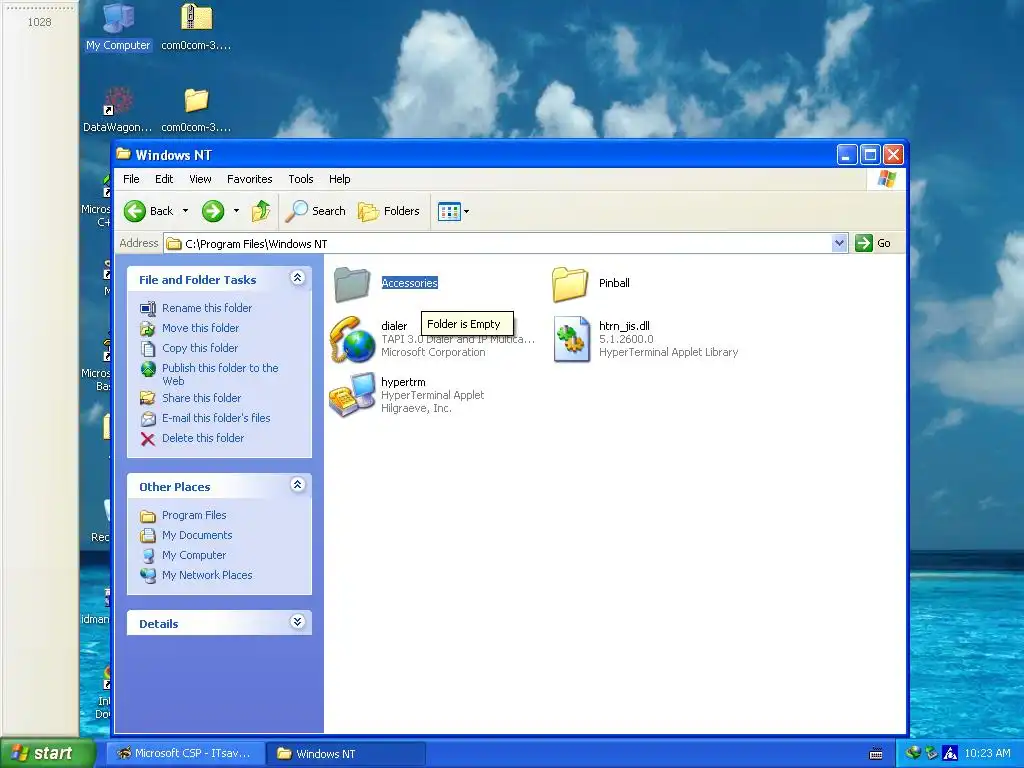Open the View menu
This screenshot has width=1024, height=768.
pyautogui.click(x=200, y=179)
